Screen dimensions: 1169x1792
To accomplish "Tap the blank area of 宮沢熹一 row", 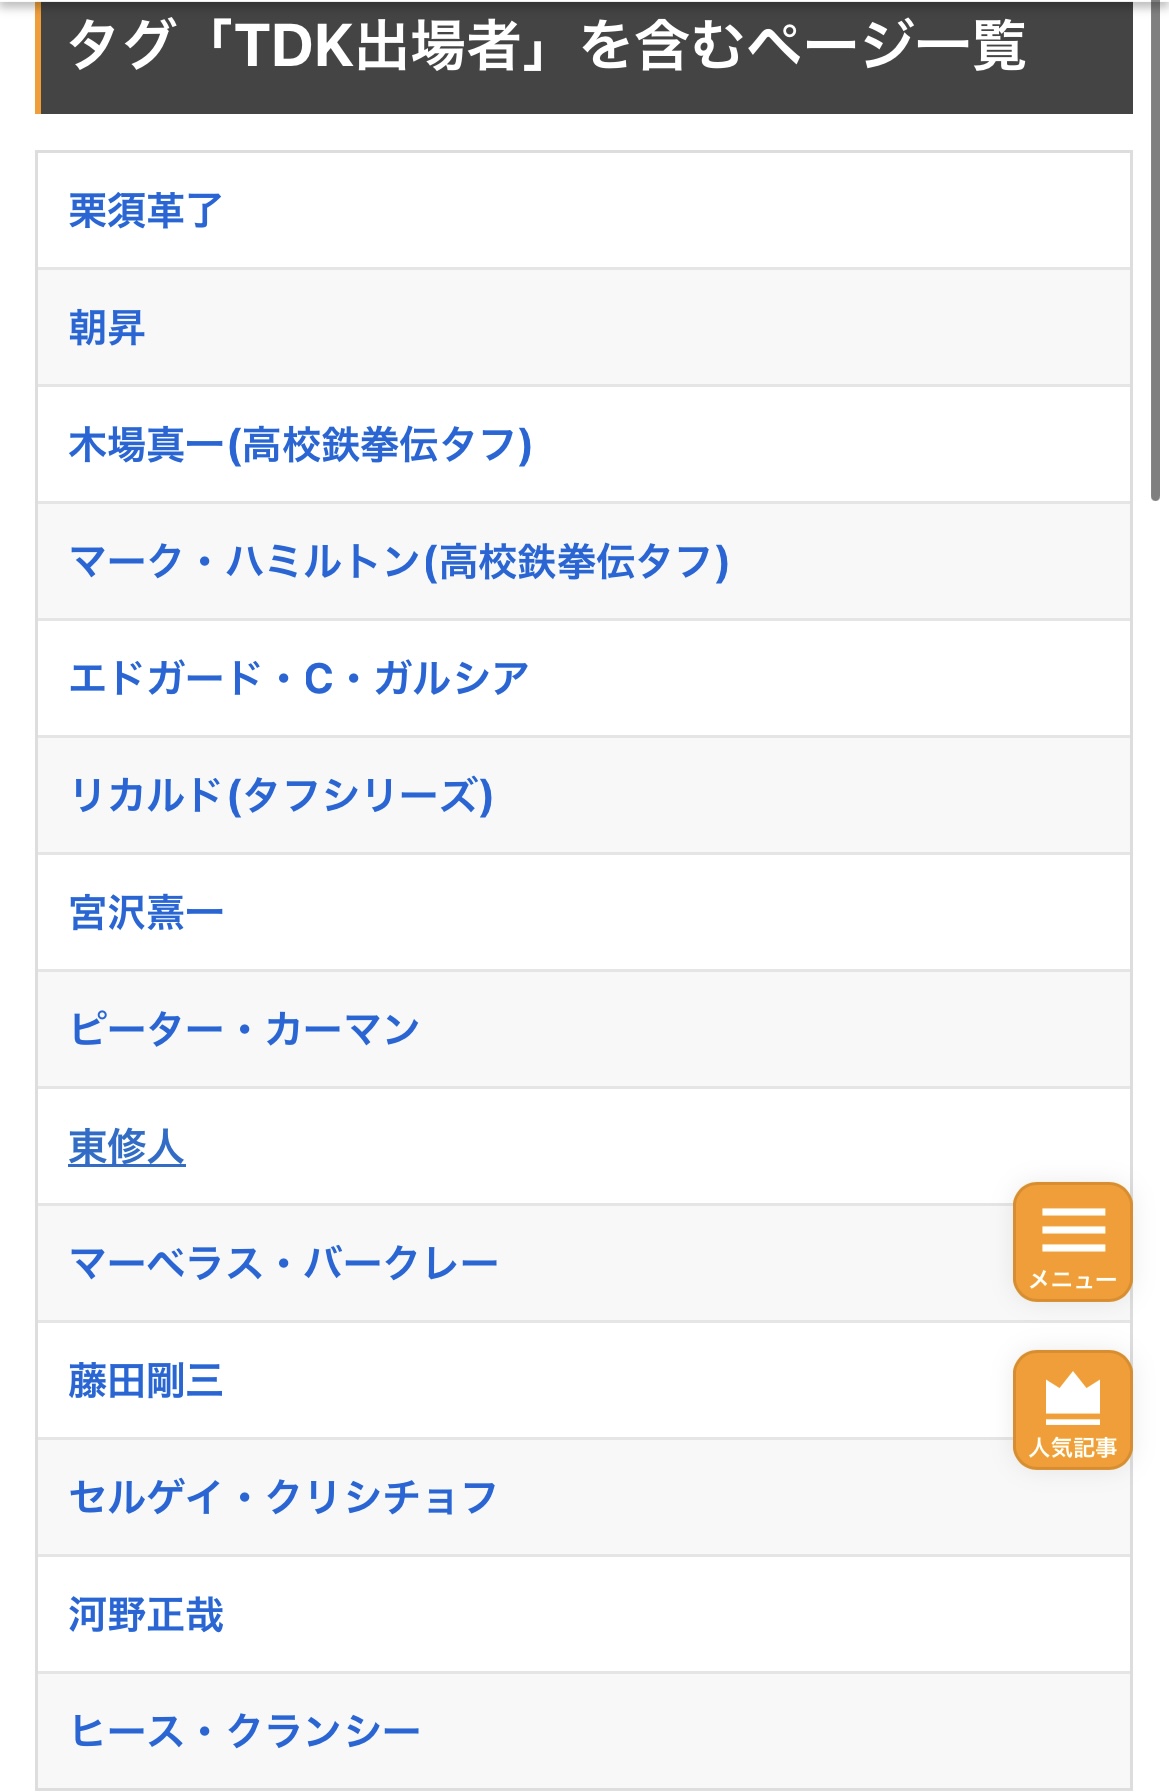I will [680, 913].
